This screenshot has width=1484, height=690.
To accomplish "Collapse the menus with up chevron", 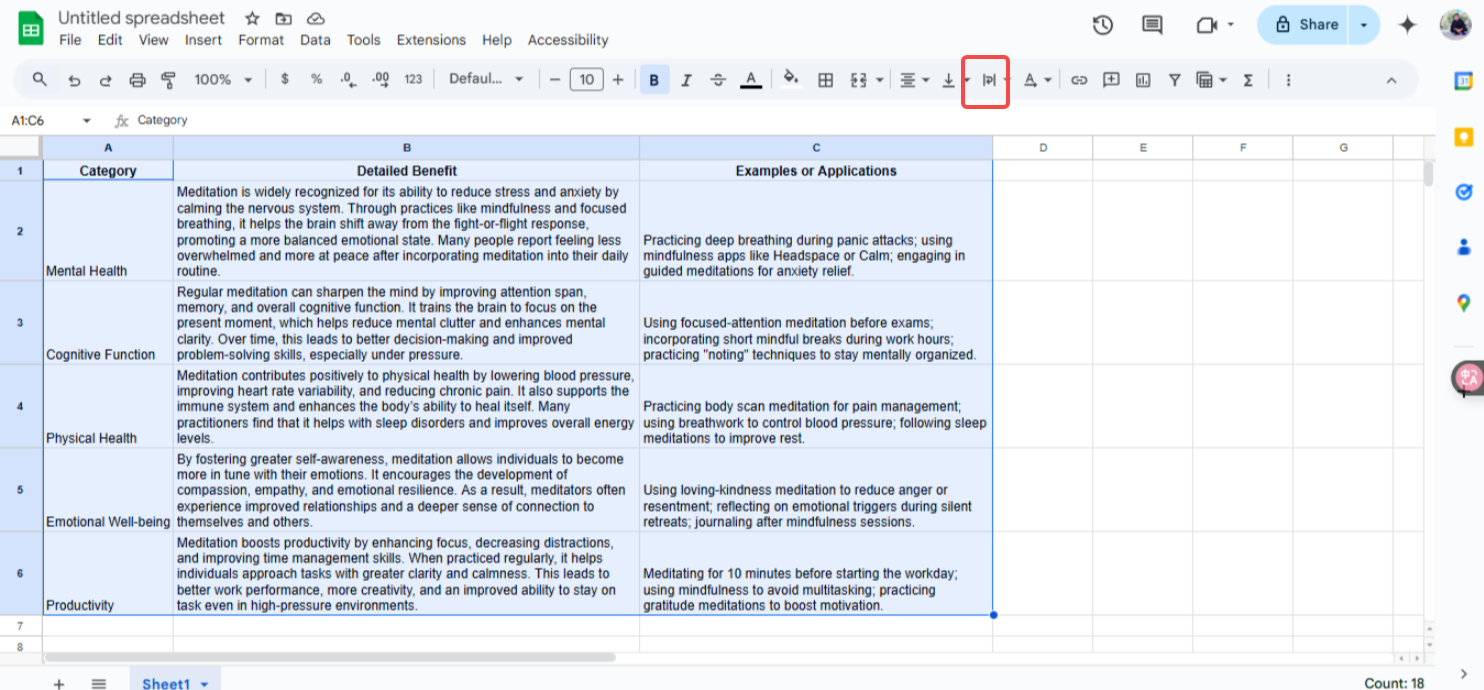I will (1391, 80).
